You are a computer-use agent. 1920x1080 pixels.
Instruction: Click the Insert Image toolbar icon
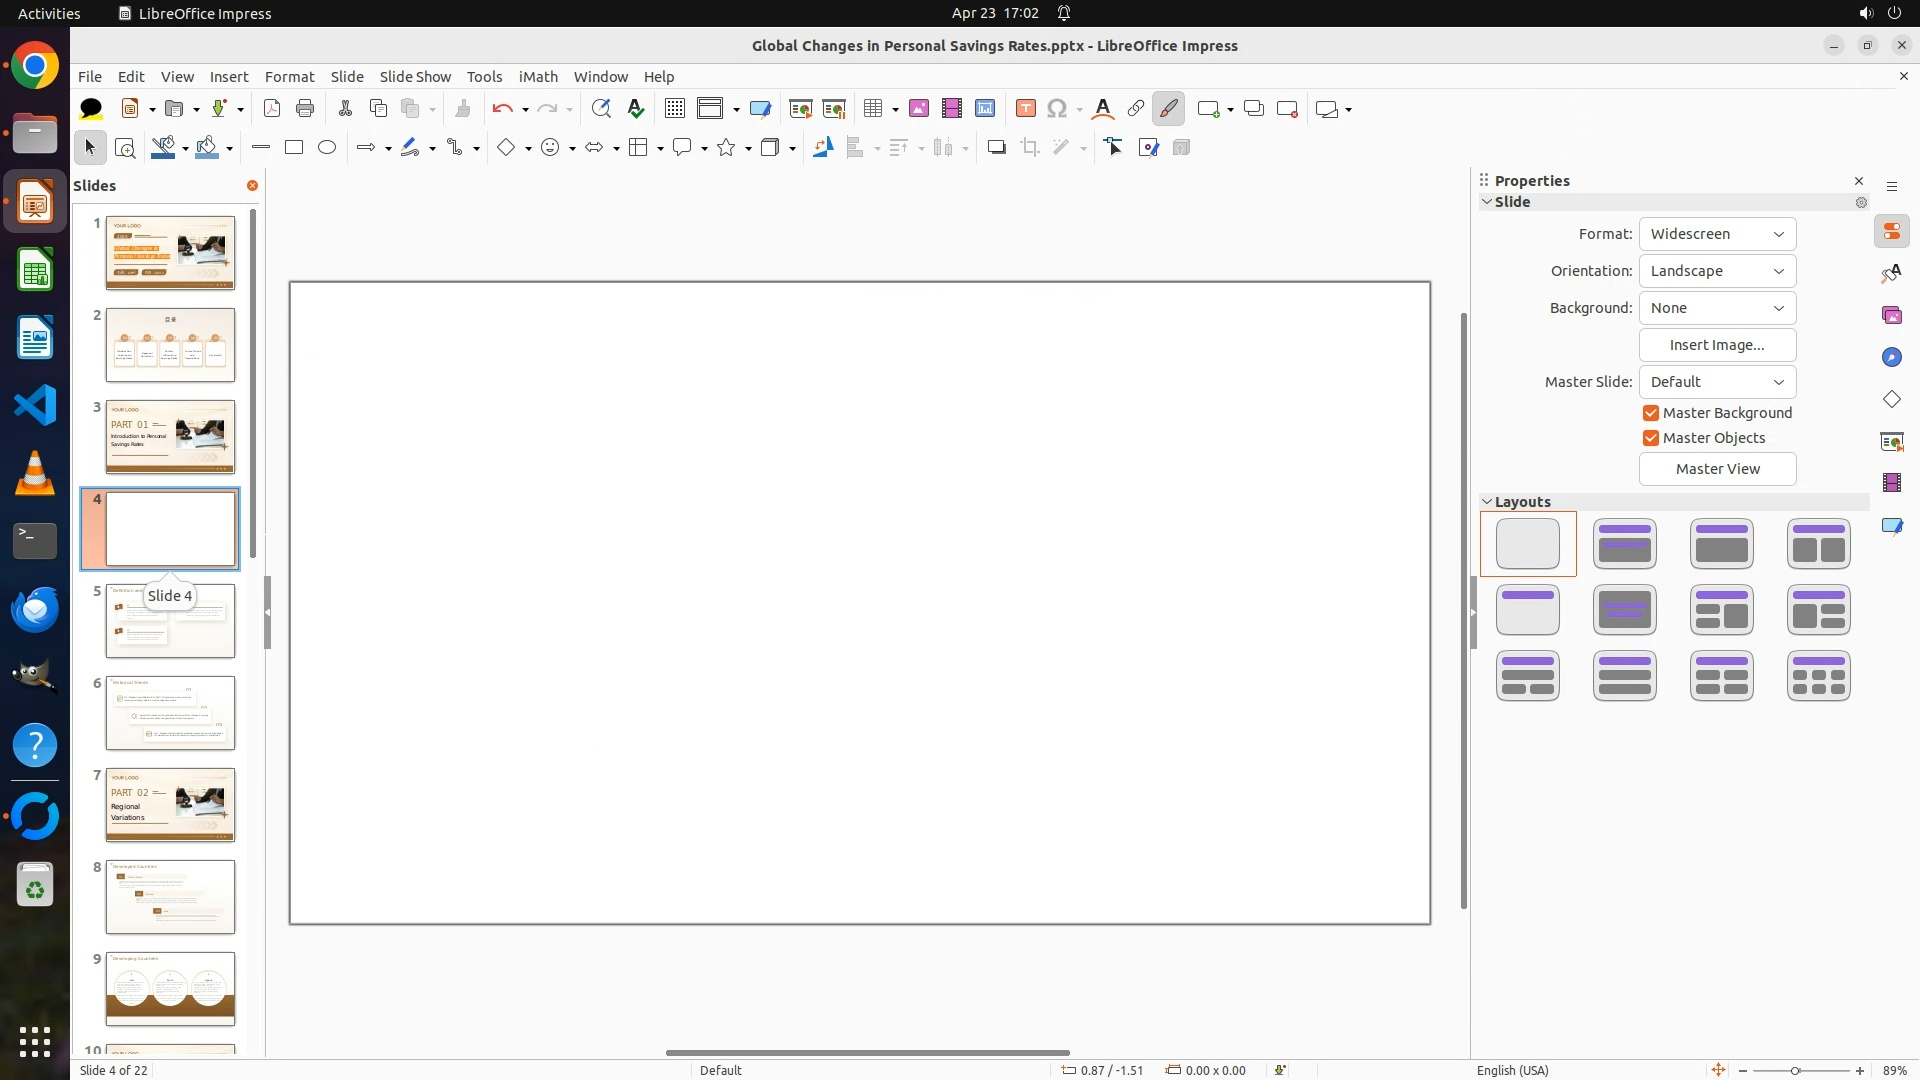point(918,109)
